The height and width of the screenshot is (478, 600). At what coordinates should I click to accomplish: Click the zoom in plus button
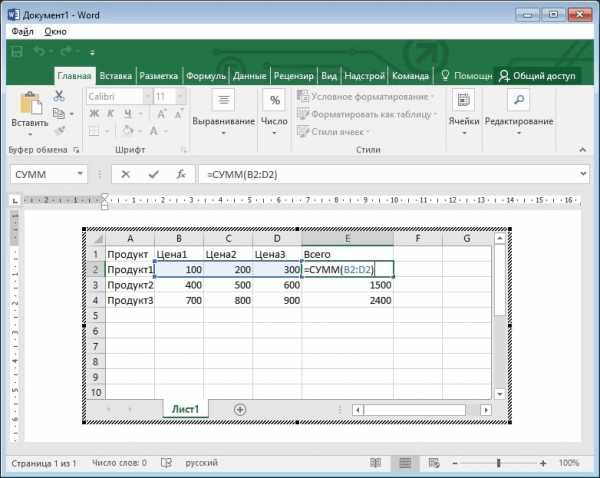543,463
